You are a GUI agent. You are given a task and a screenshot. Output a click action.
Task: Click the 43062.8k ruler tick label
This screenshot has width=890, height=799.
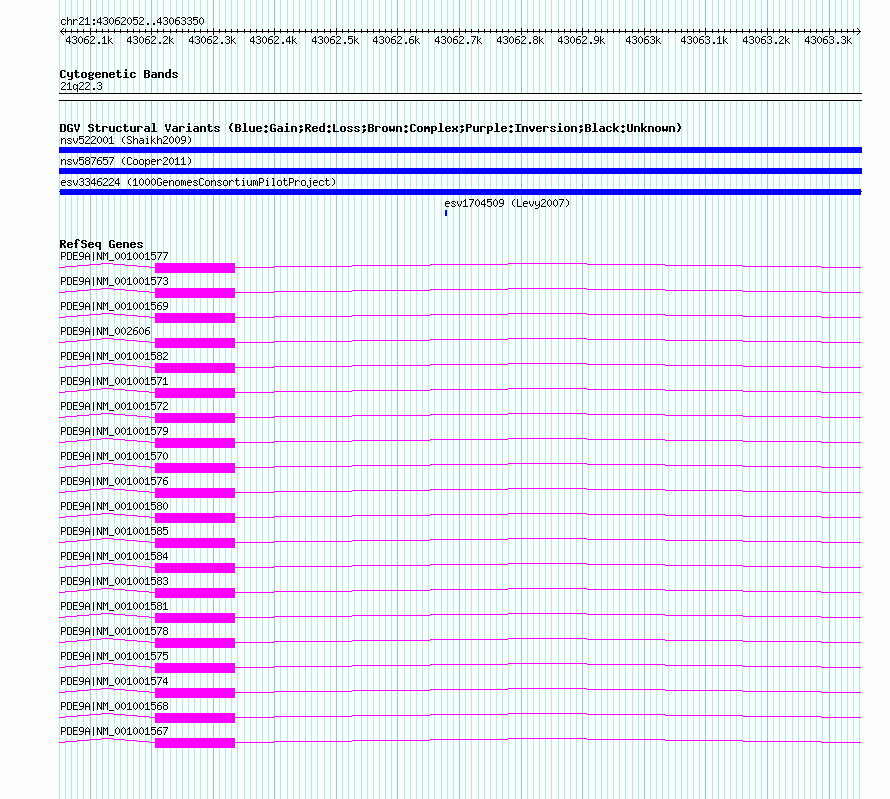click(x=520, y=40)
